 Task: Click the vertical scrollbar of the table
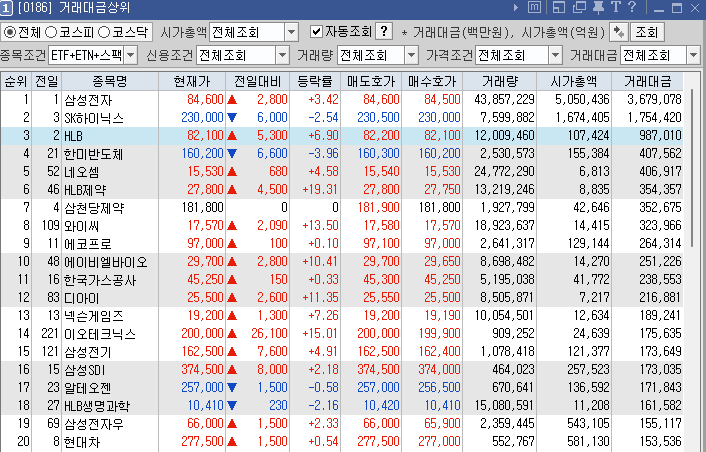tap(694, 167)
